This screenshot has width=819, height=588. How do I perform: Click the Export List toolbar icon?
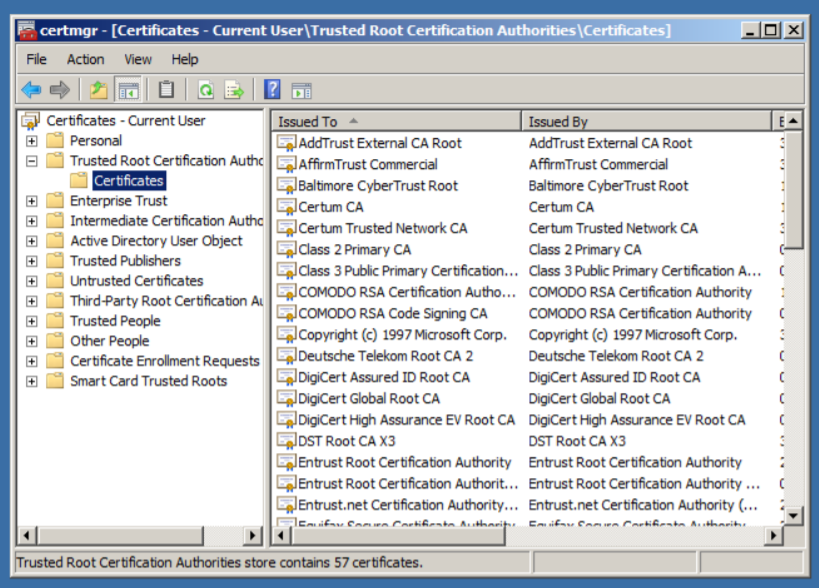click(x=233, y=90)
